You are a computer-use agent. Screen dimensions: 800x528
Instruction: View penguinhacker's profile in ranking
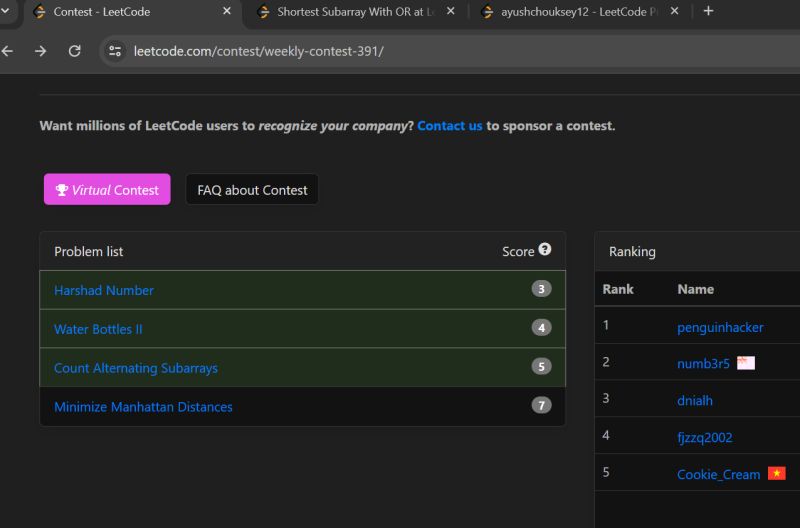(720, 327)
